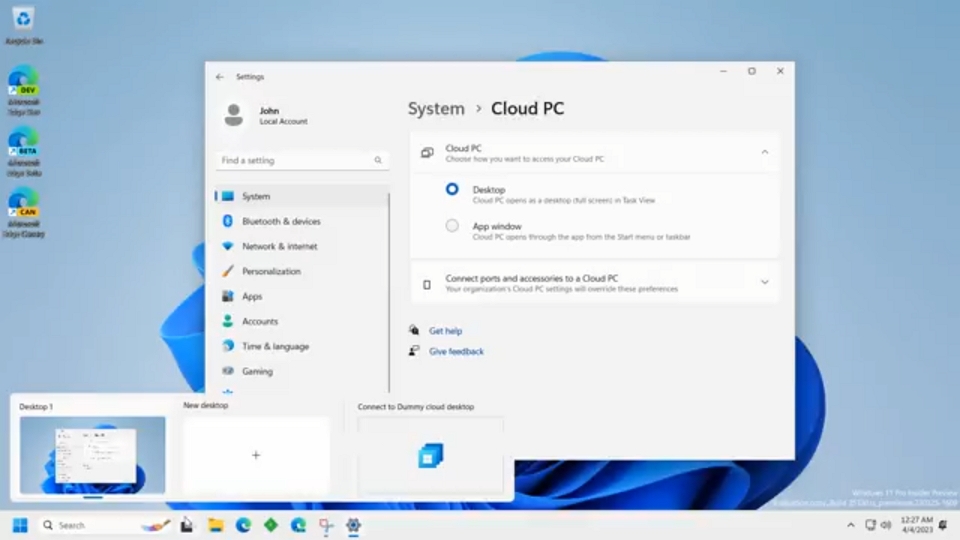
Task: Add a New desktop
Action: 256,455
